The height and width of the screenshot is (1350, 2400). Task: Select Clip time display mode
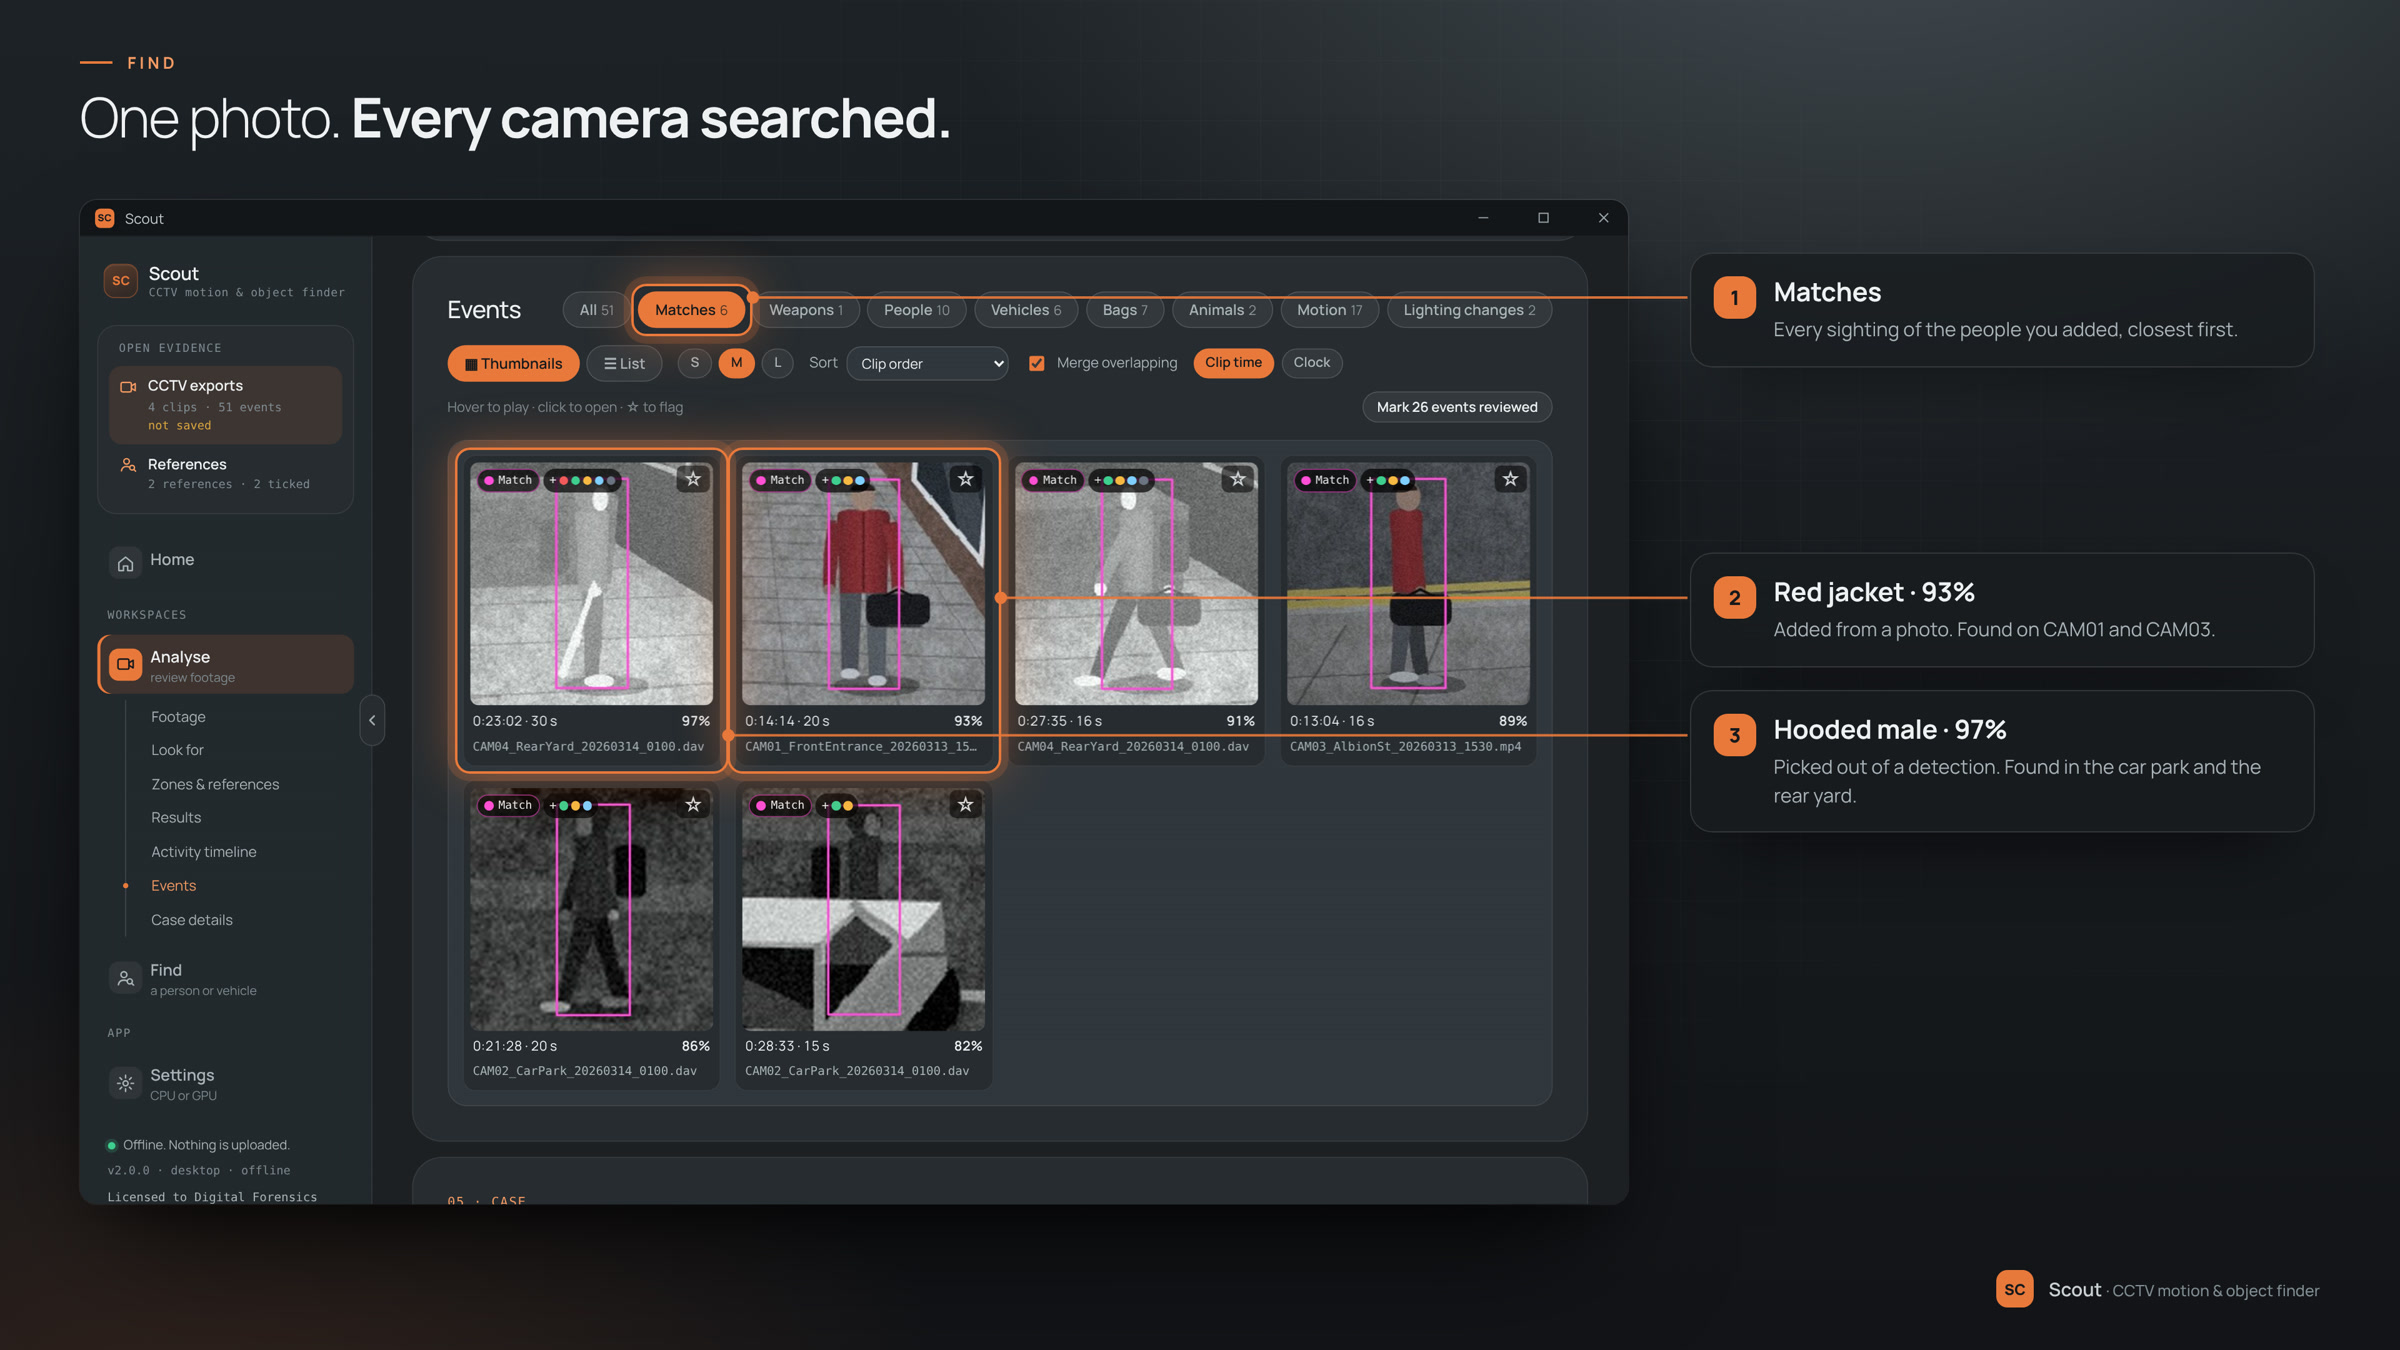1233,363
